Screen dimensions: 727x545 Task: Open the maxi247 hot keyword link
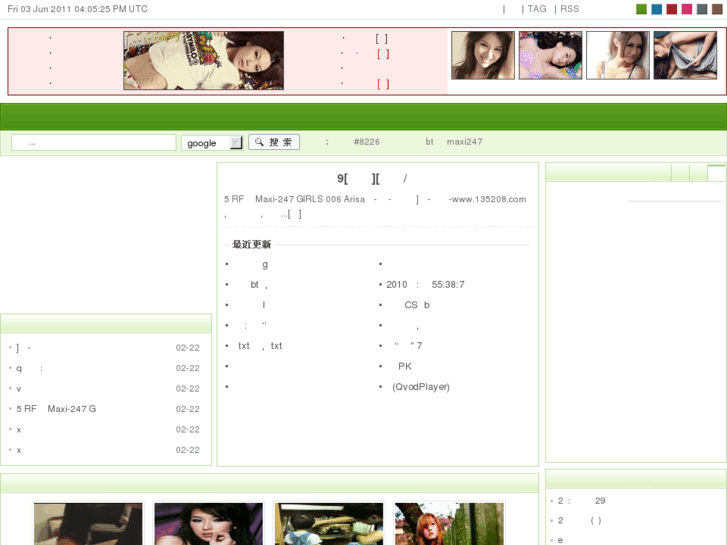(x=465, y=142)
